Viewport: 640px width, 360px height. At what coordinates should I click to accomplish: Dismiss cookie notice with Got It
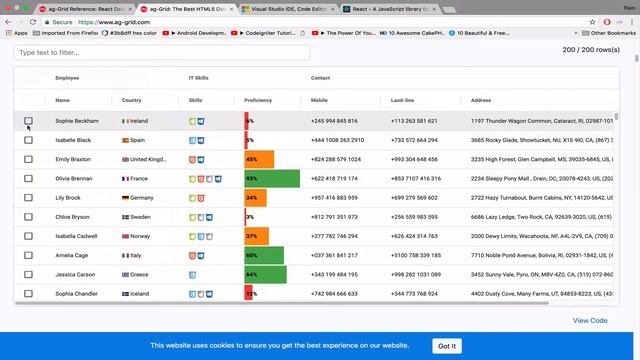[447, 346]
